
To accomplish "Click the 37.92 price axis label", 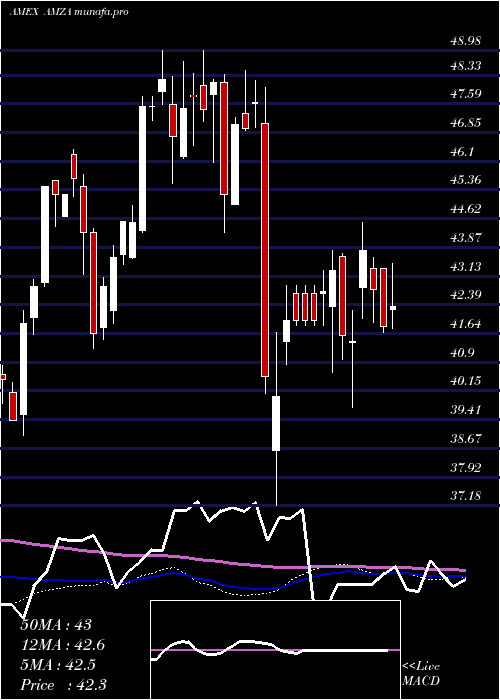I will pos(465,467).
